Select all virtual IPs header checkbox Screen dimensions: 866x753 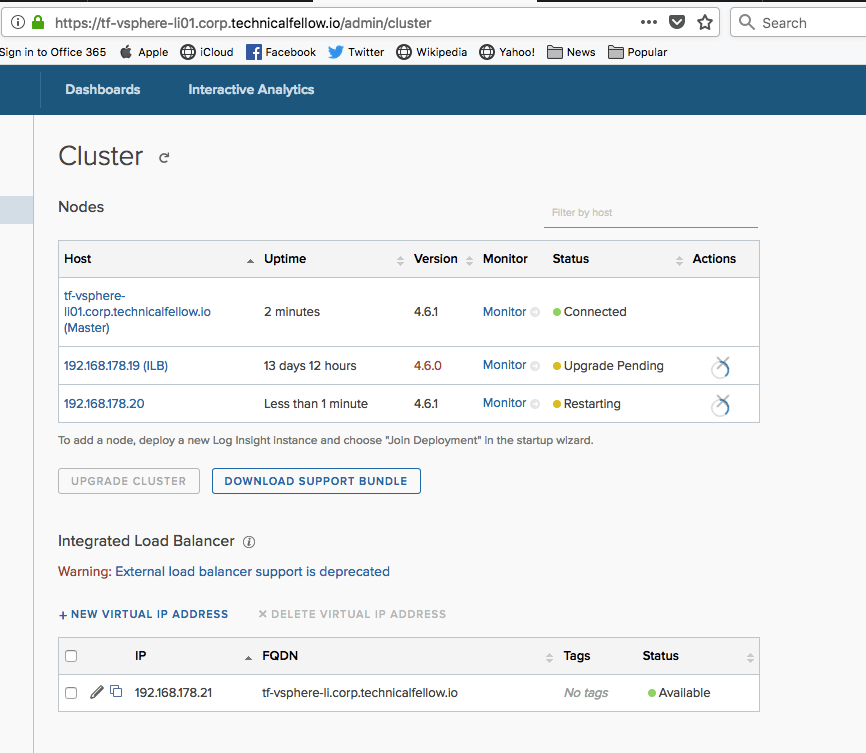click(71, 656)
